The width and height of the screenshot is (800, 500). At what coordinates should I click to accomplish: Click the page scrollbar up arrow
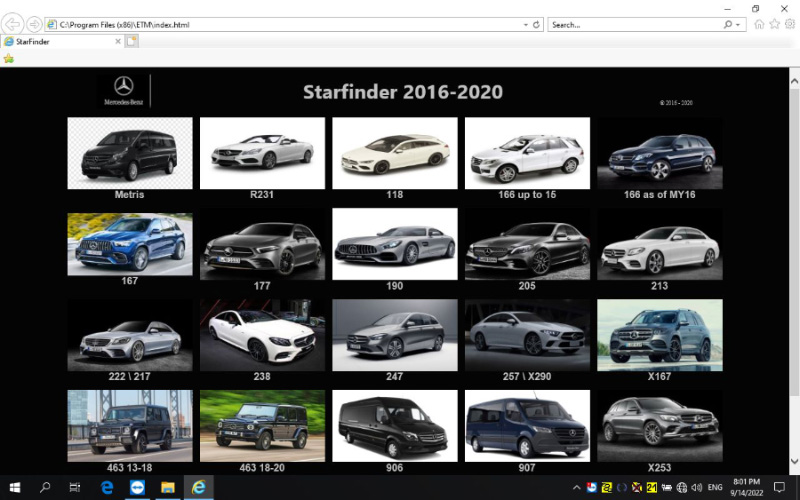794,82
